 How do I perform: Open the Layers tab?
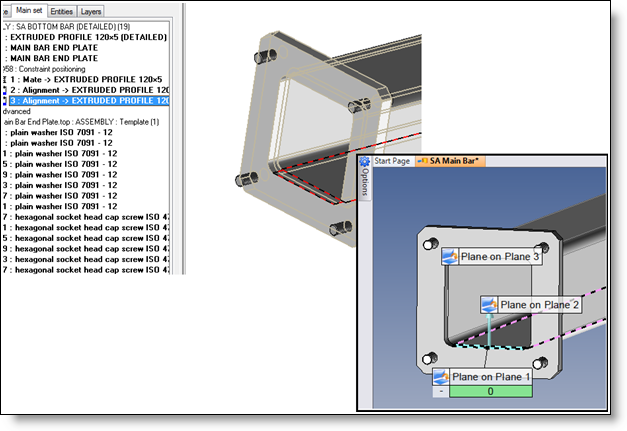click(x=91, y=10)
